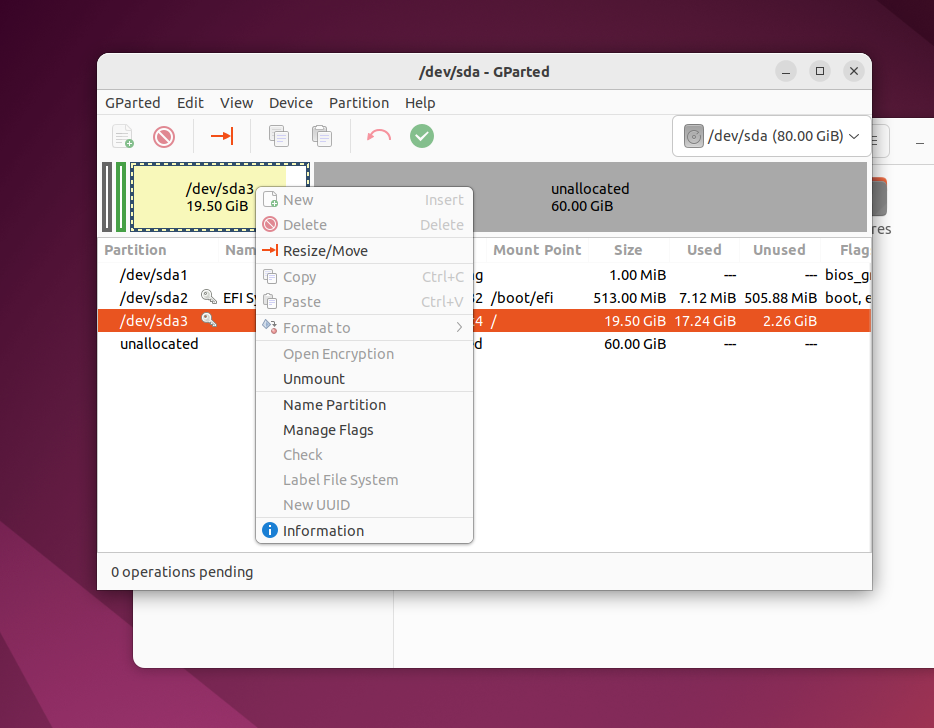Screen dimensions: 934x728
Task: Click the key icon on /dev/sda2 row
Action: point(208,296)
